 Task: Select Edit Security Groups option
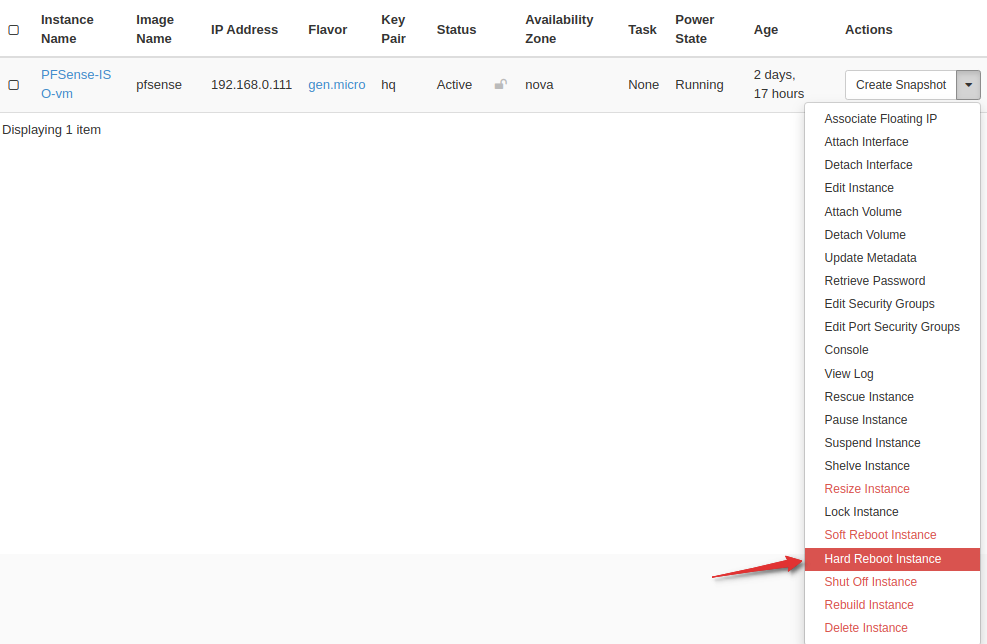(879, 304)
